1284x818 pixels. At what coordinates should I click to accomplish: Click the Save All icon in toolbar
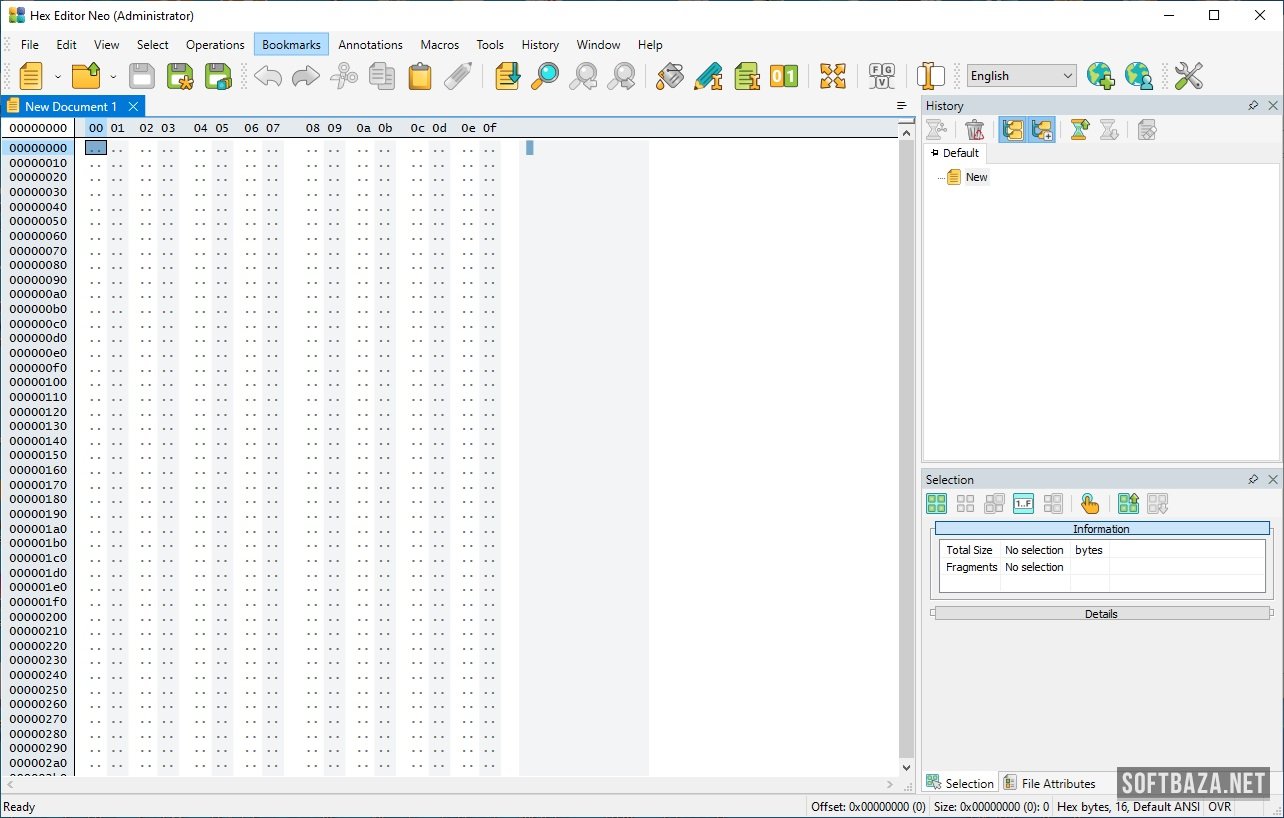click(x=218, y=76)
